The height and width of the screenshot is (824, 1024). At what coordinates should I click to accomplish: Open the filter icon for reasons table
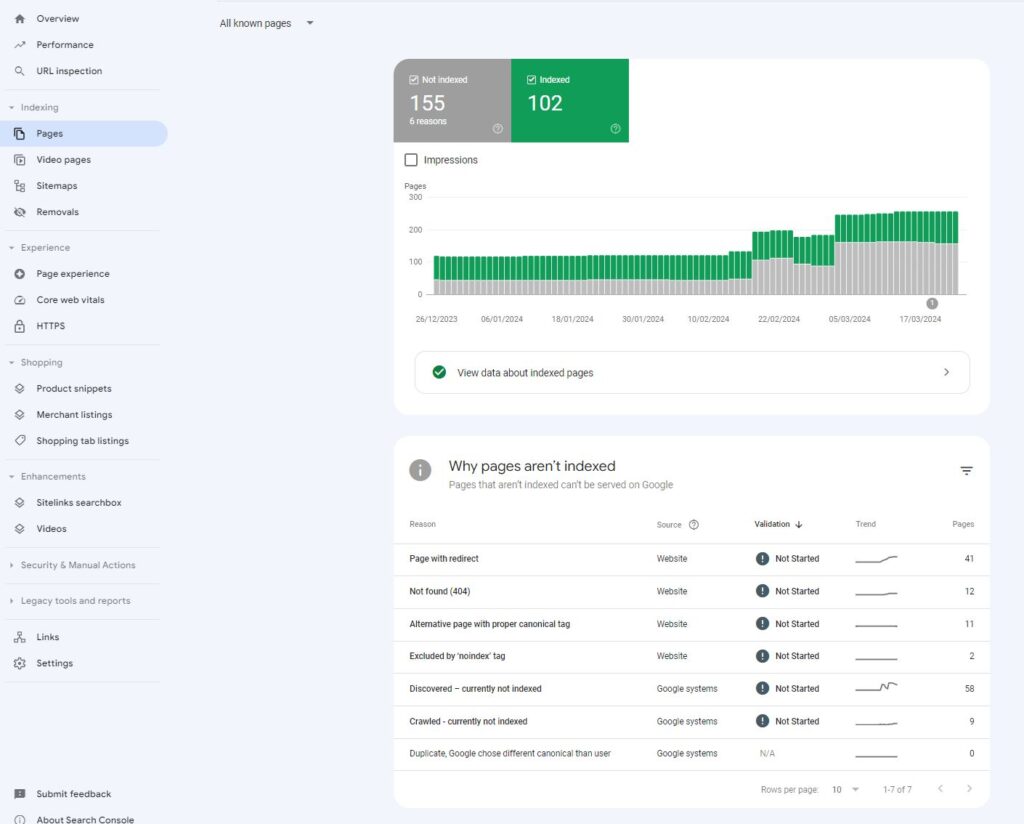967,471
